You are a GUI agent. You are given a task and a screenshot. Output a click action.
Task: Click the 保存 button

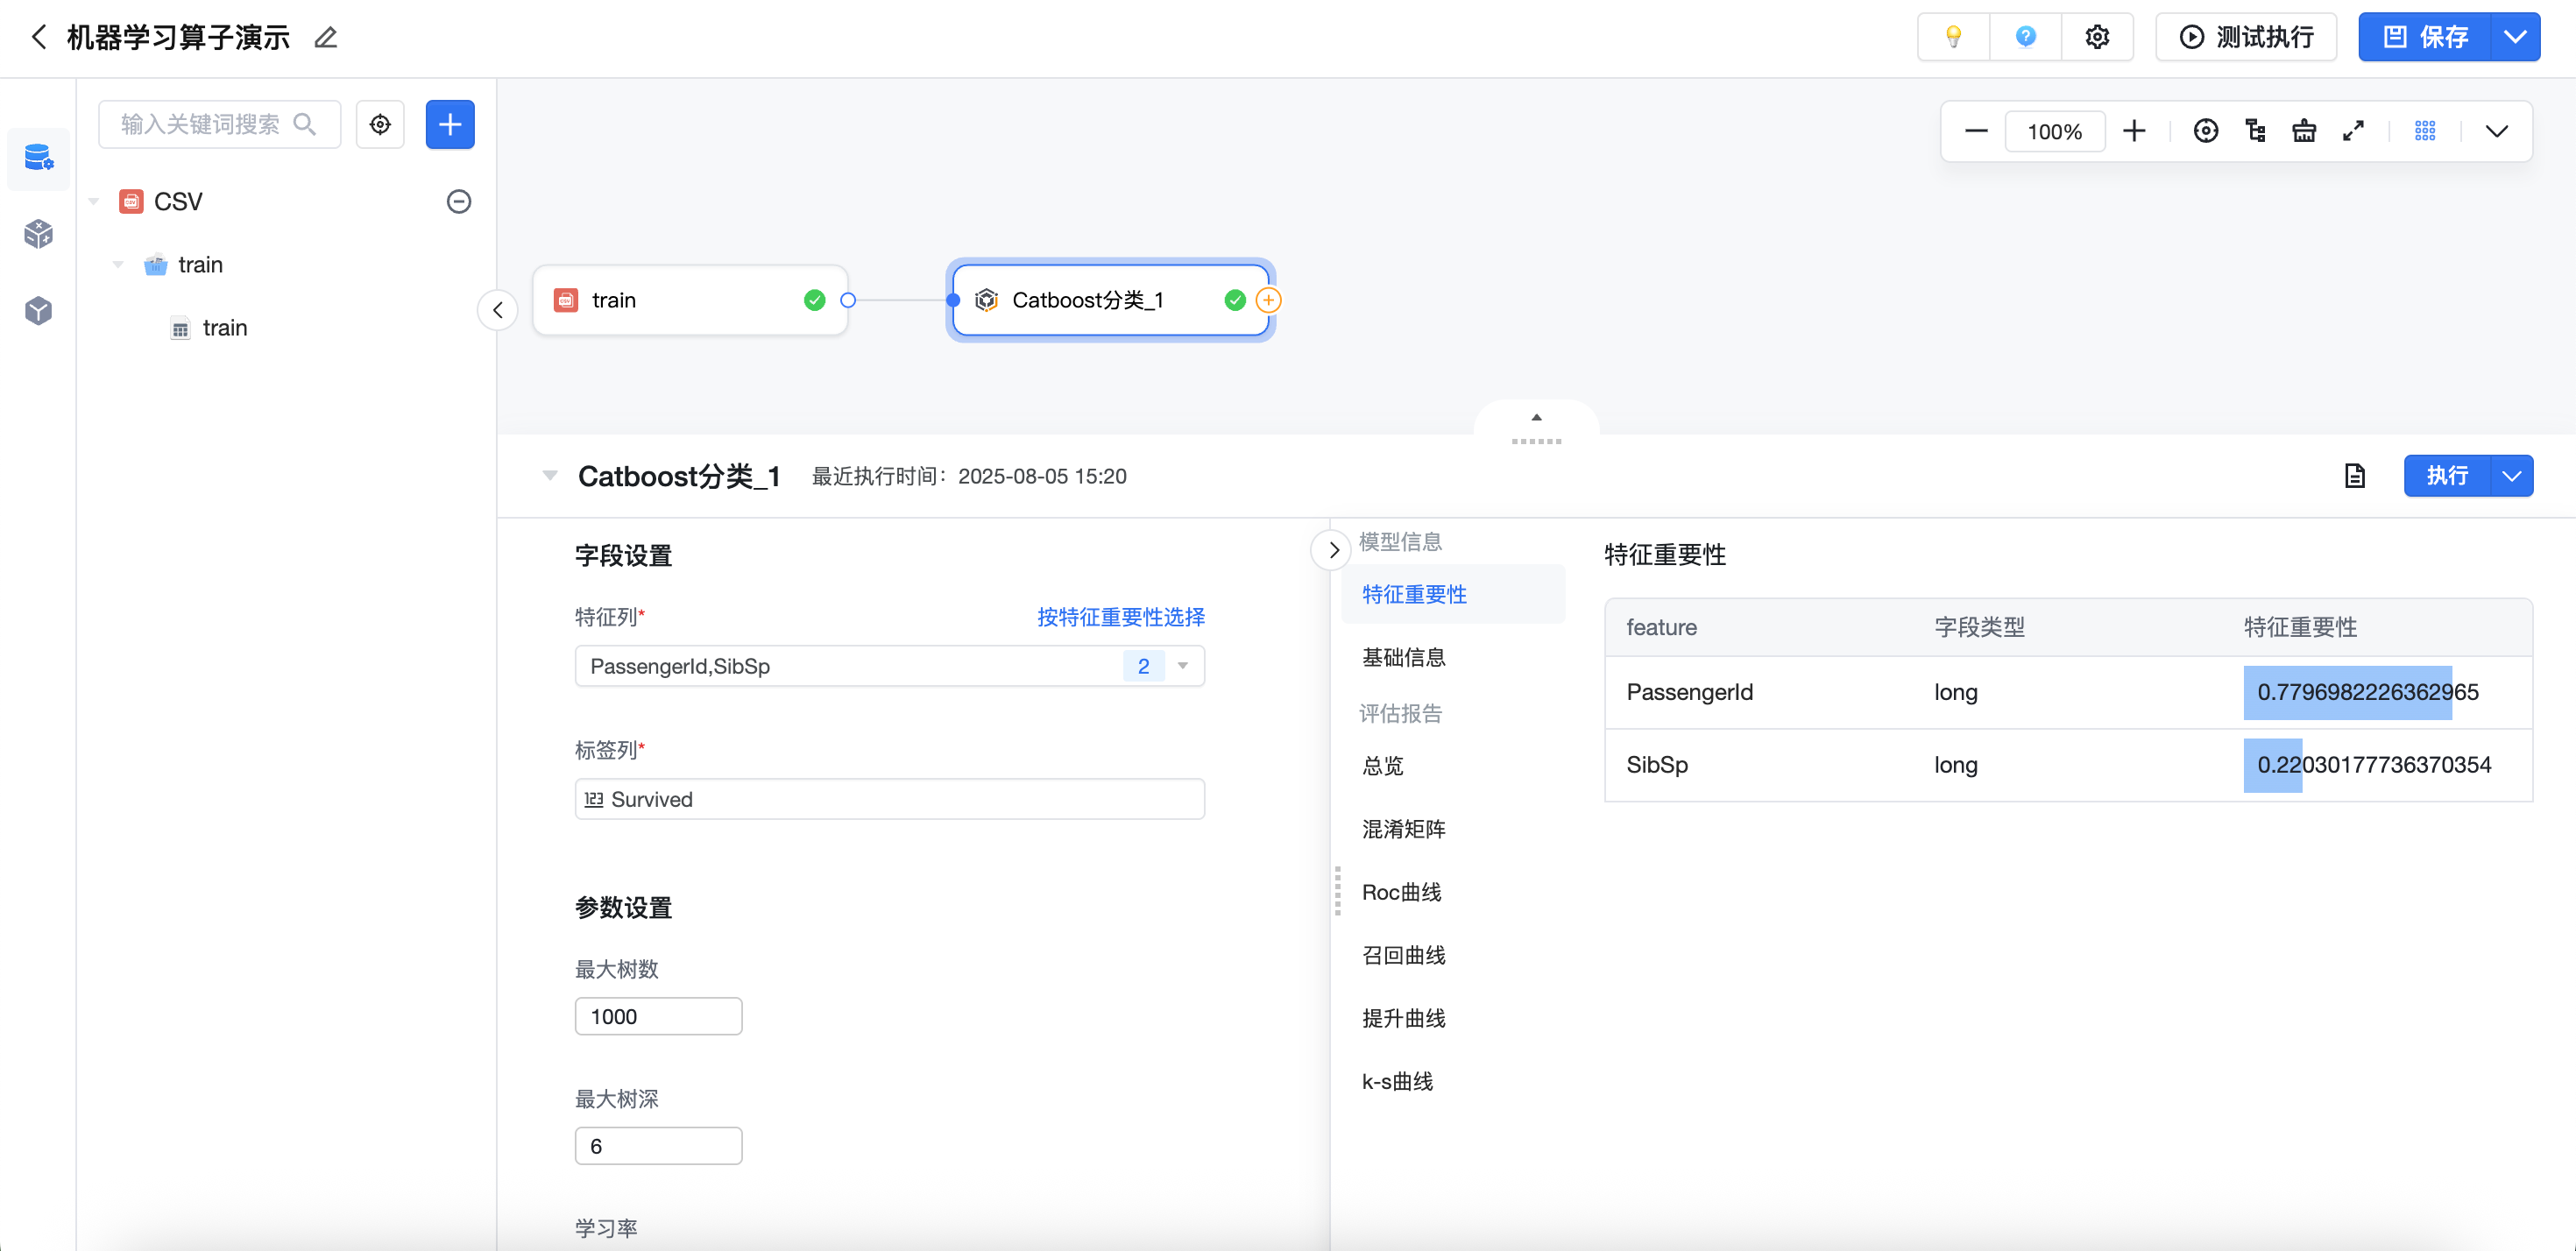[2424, 37]
